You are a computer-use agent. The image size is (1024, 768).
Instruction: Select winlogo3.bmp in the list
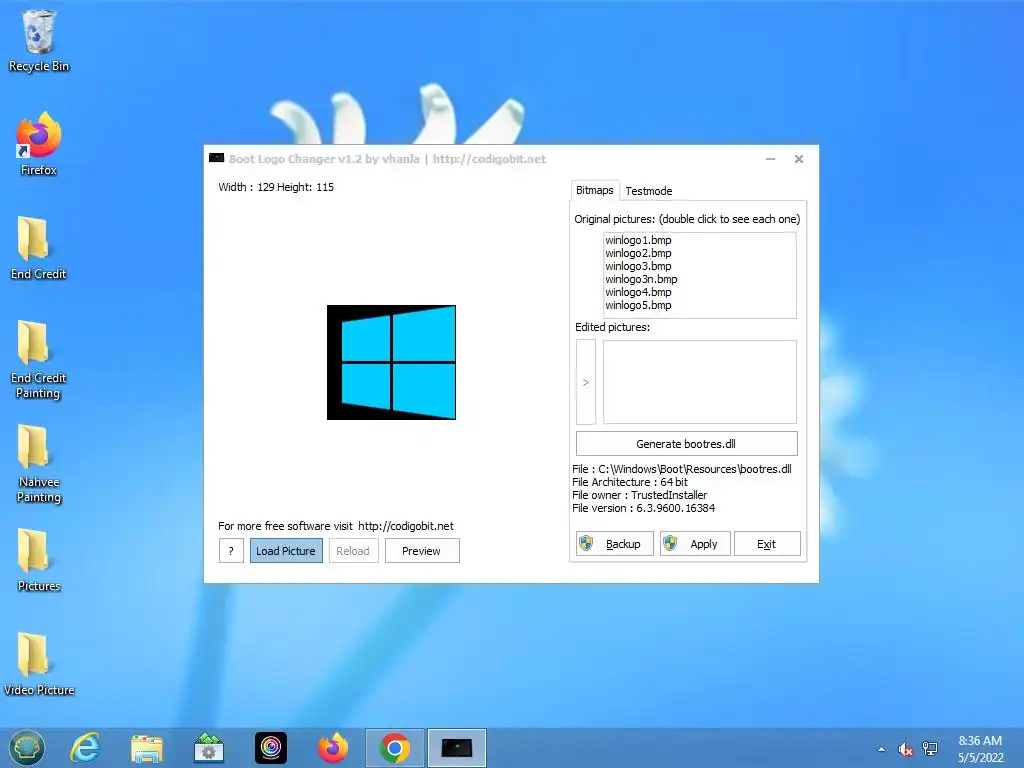(x=638, y=266)
